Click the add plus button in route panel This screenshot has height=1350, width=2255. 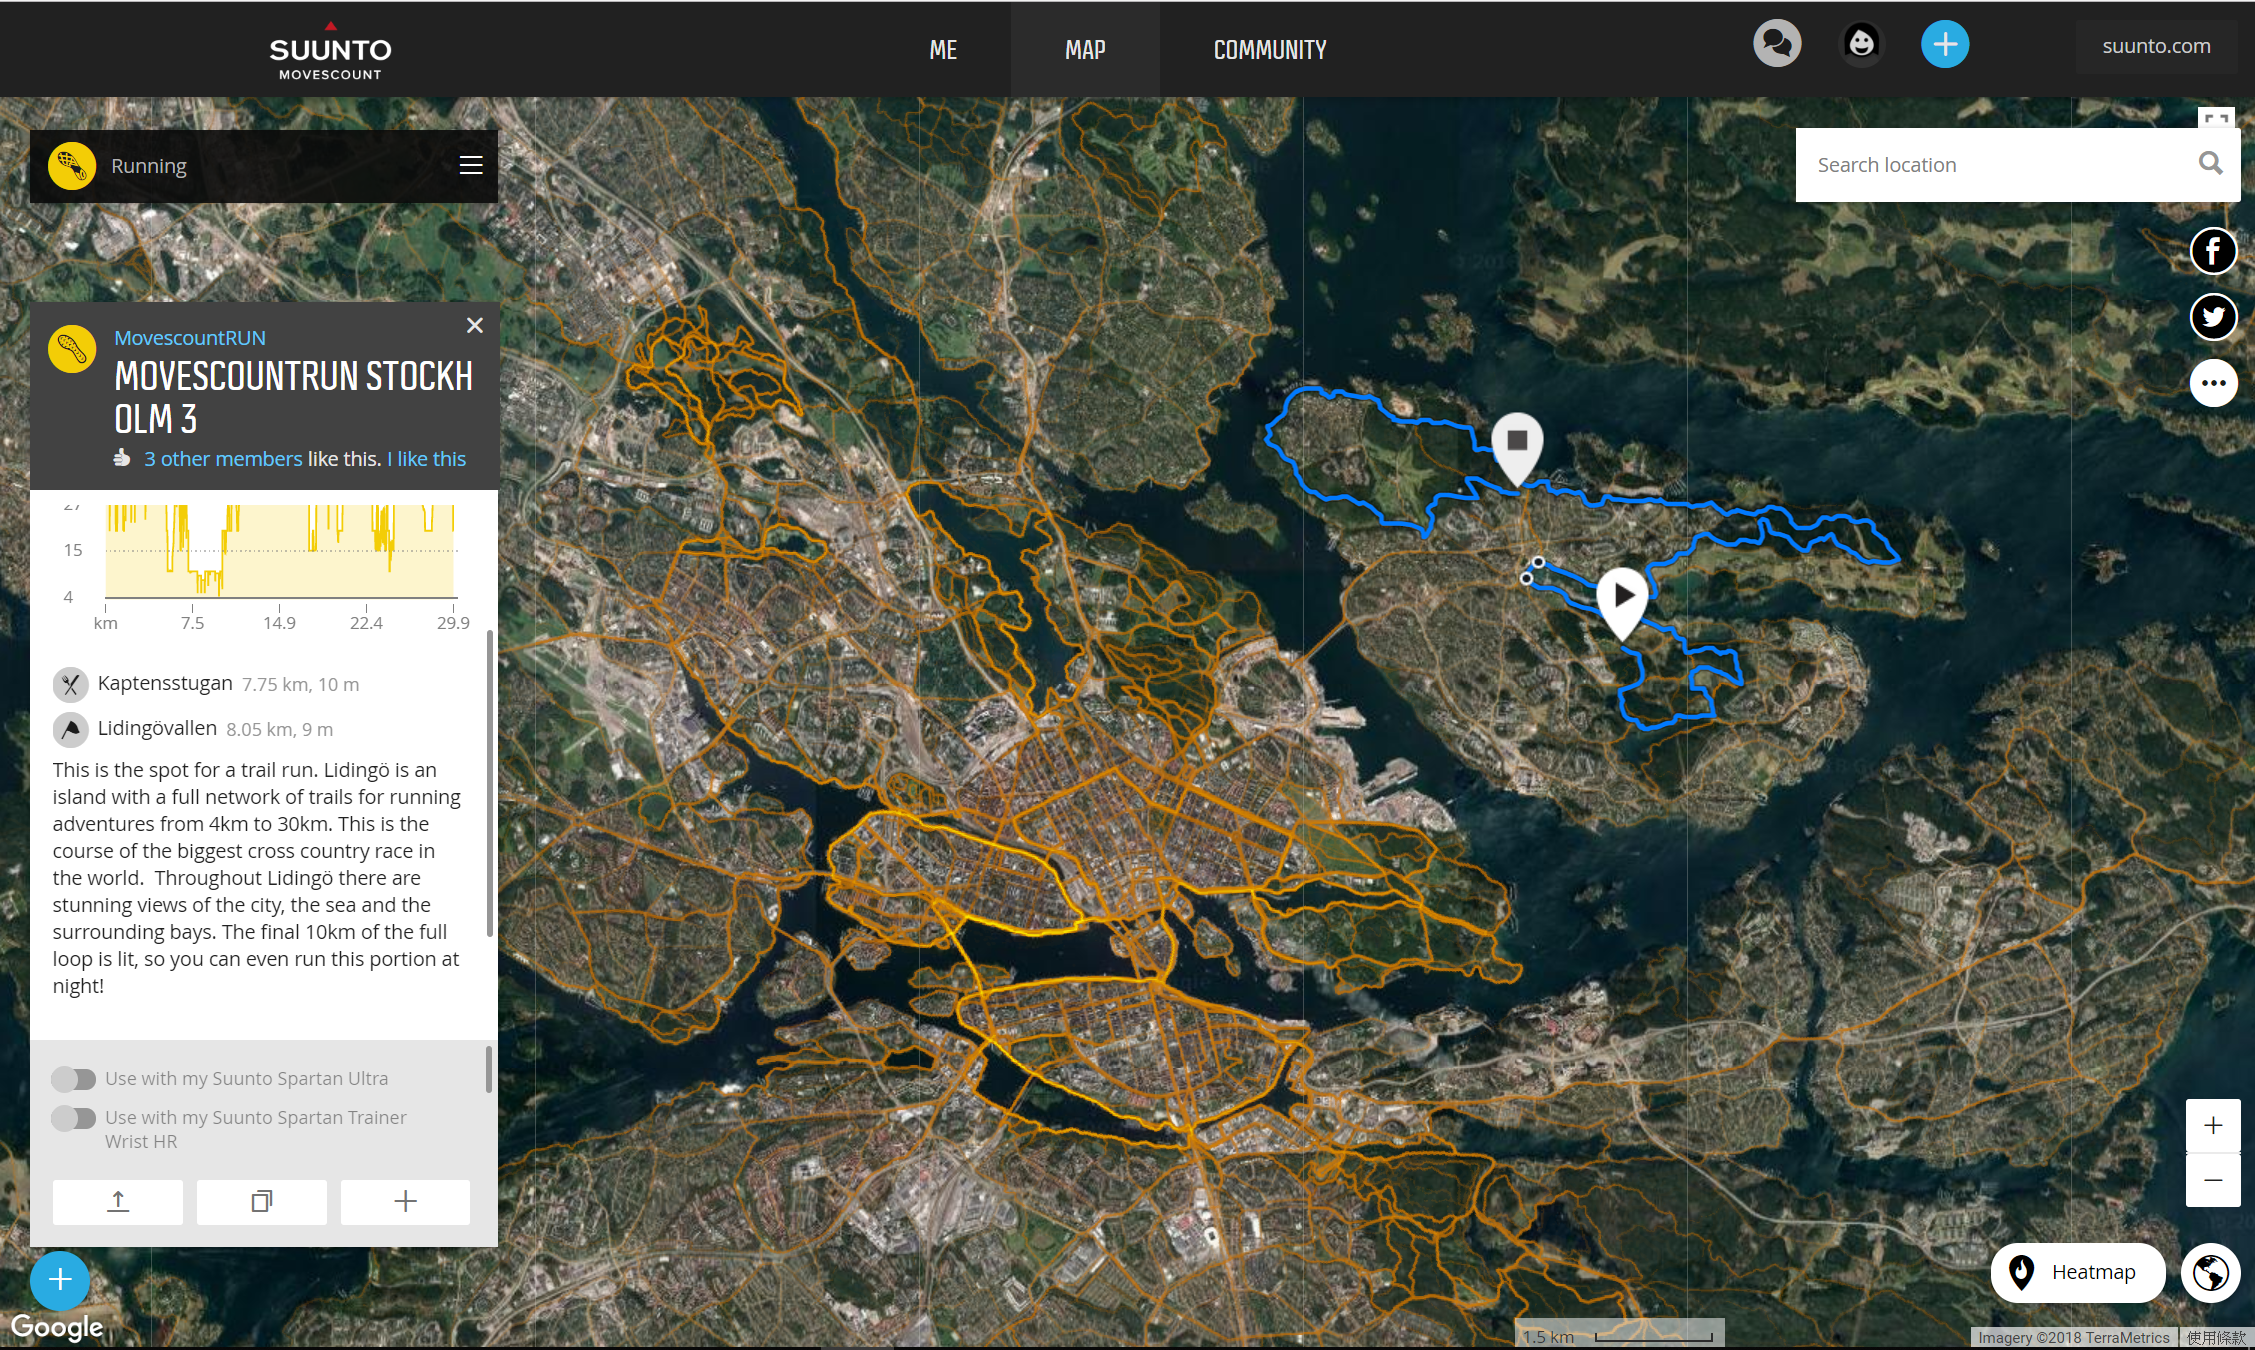click(x=405, y=1202)
